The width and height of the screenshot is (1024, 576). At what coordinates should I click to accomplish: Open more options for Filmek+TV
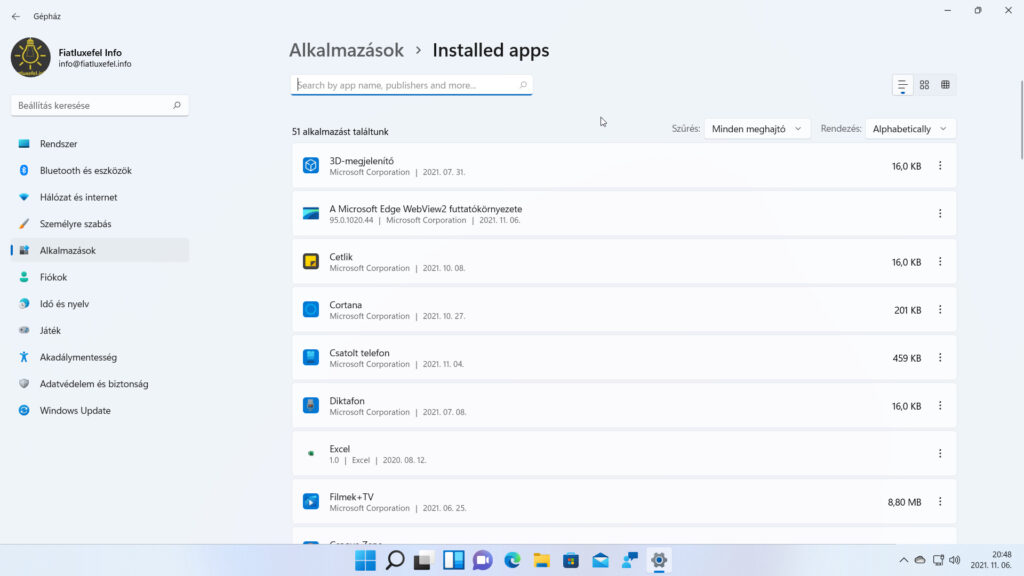pos(940,502)
